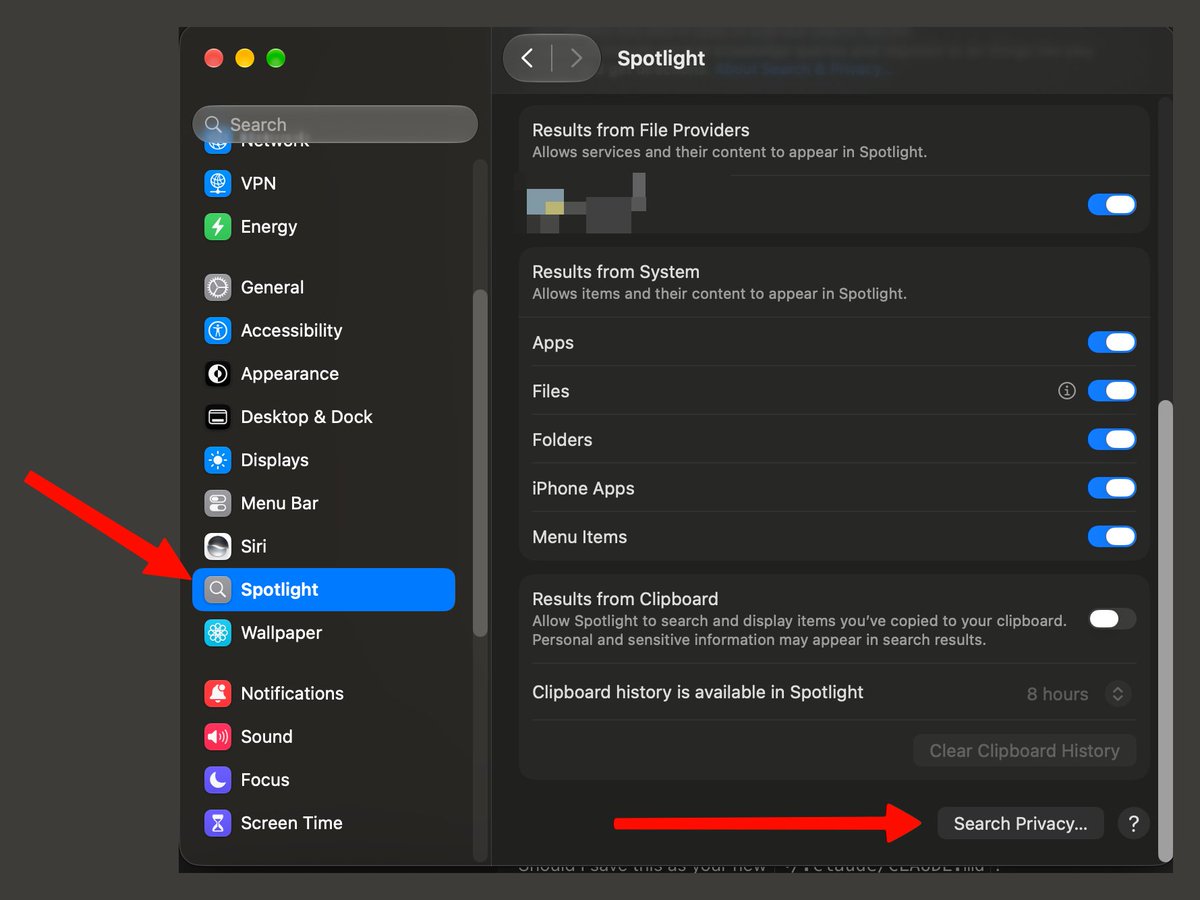Image resolution: width=1200 pixels, height=900 pixels.
Task: Click the Spotlight pane vertical scrollbar
Action: [1164, 630]
